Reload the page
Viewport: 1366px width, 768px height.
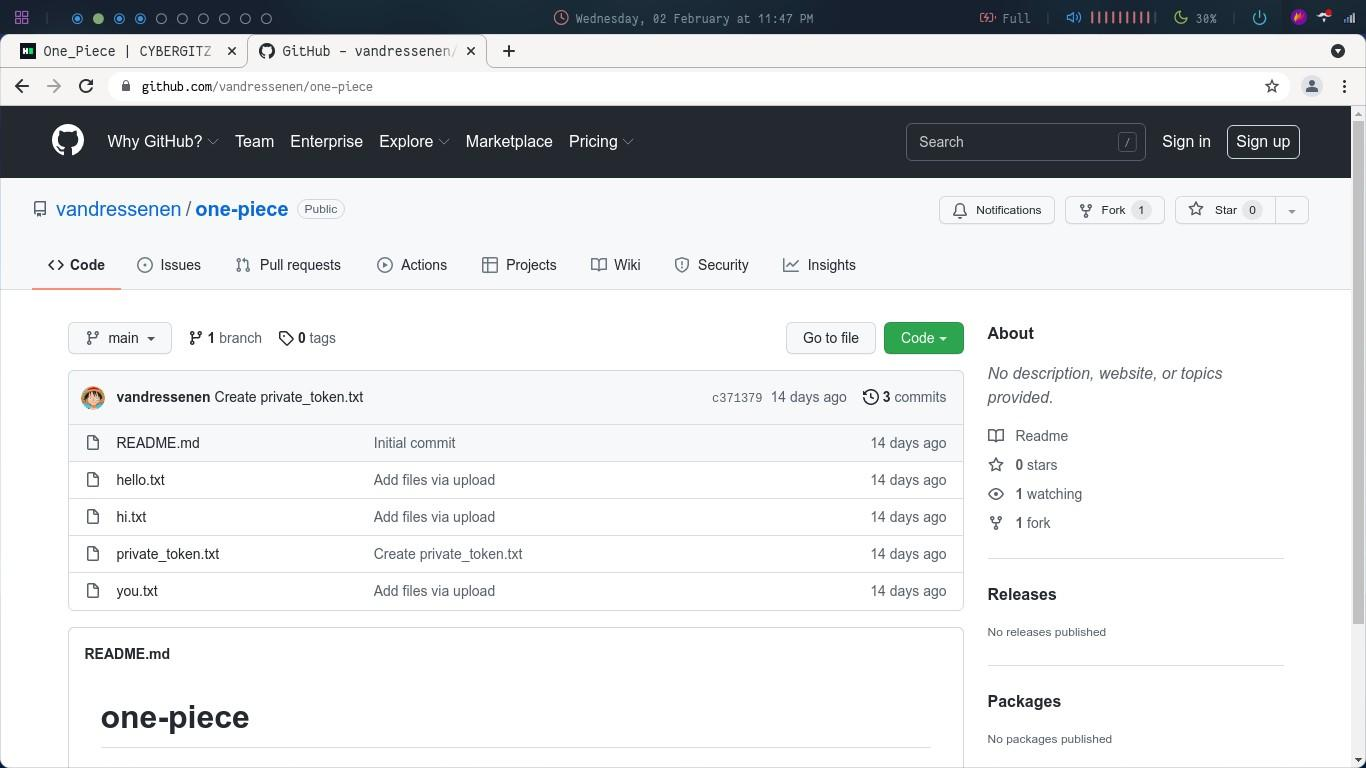point(86,86)
